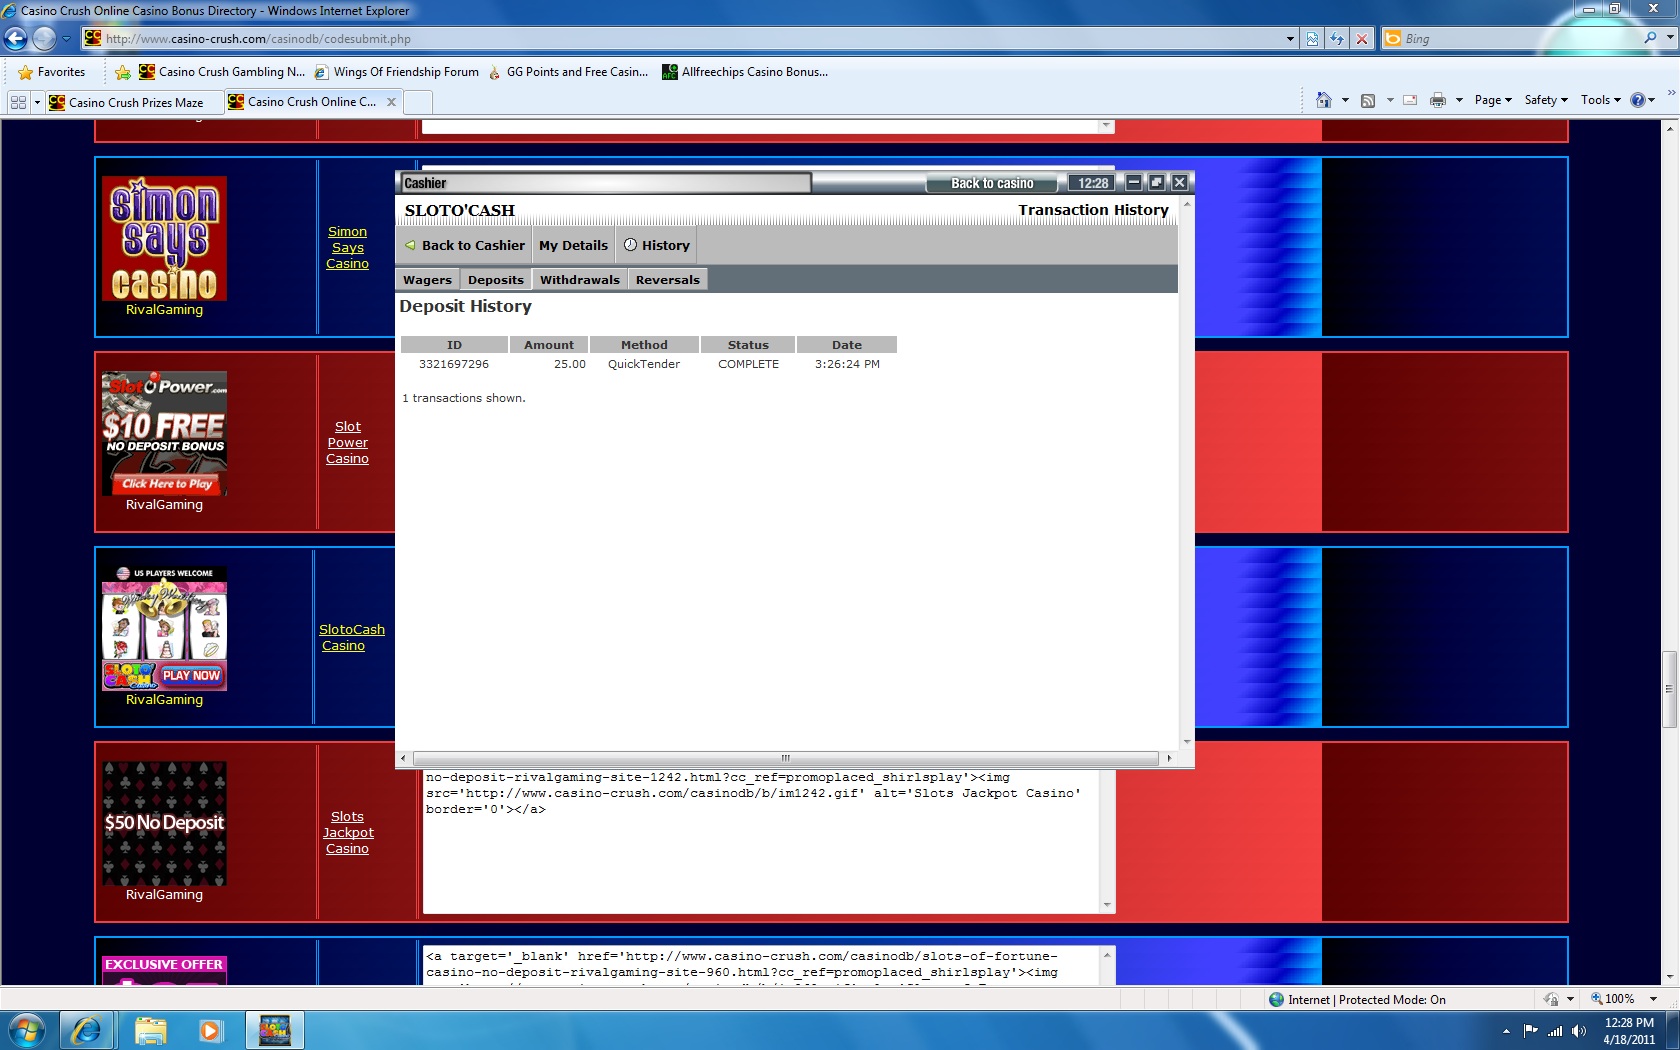1680x1050 pixels.
Task: Open the Read Mail icon
Action: point(1410,100)
